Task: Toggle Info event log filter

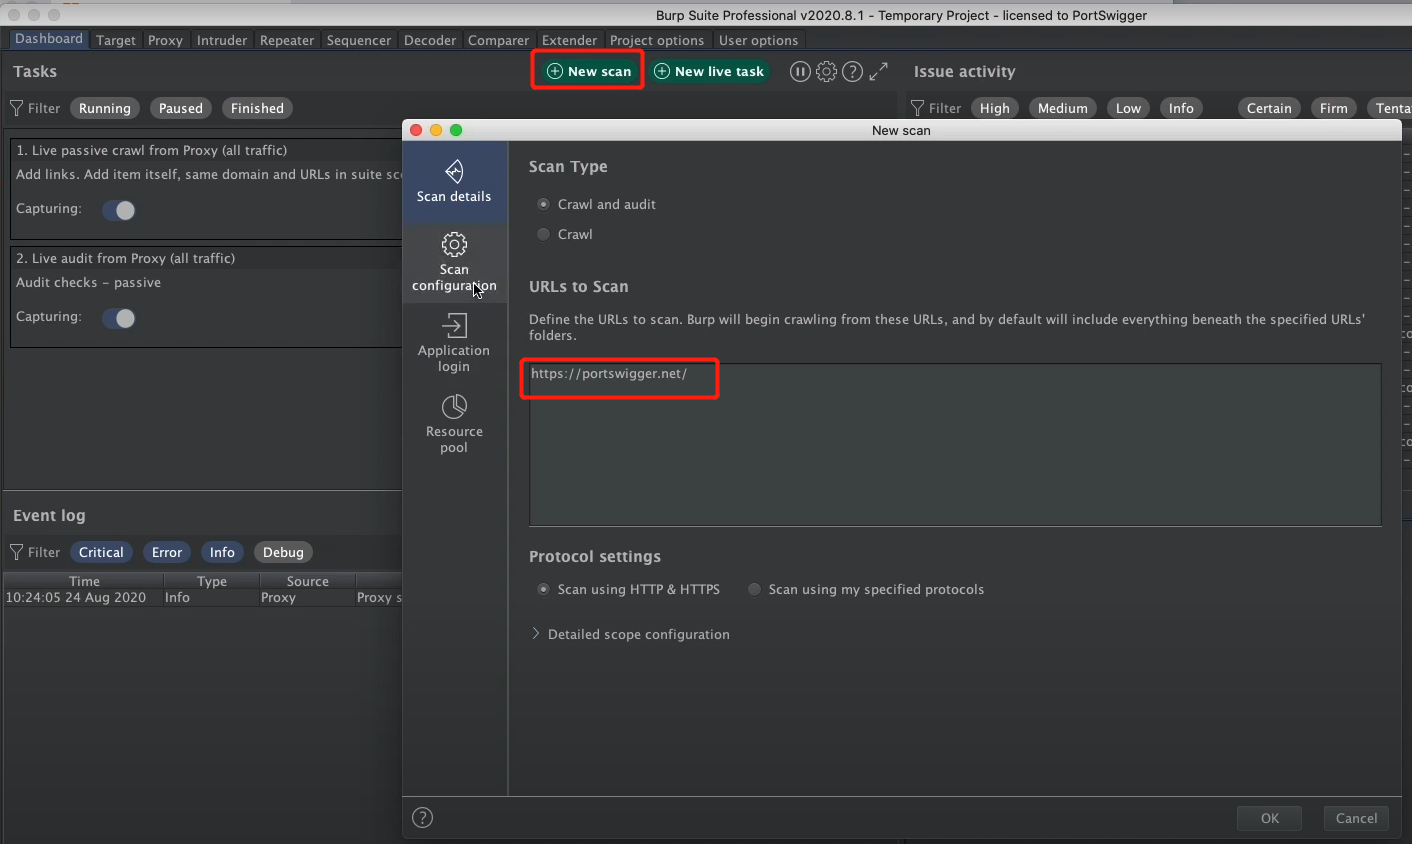Action: tap(222, 552)
